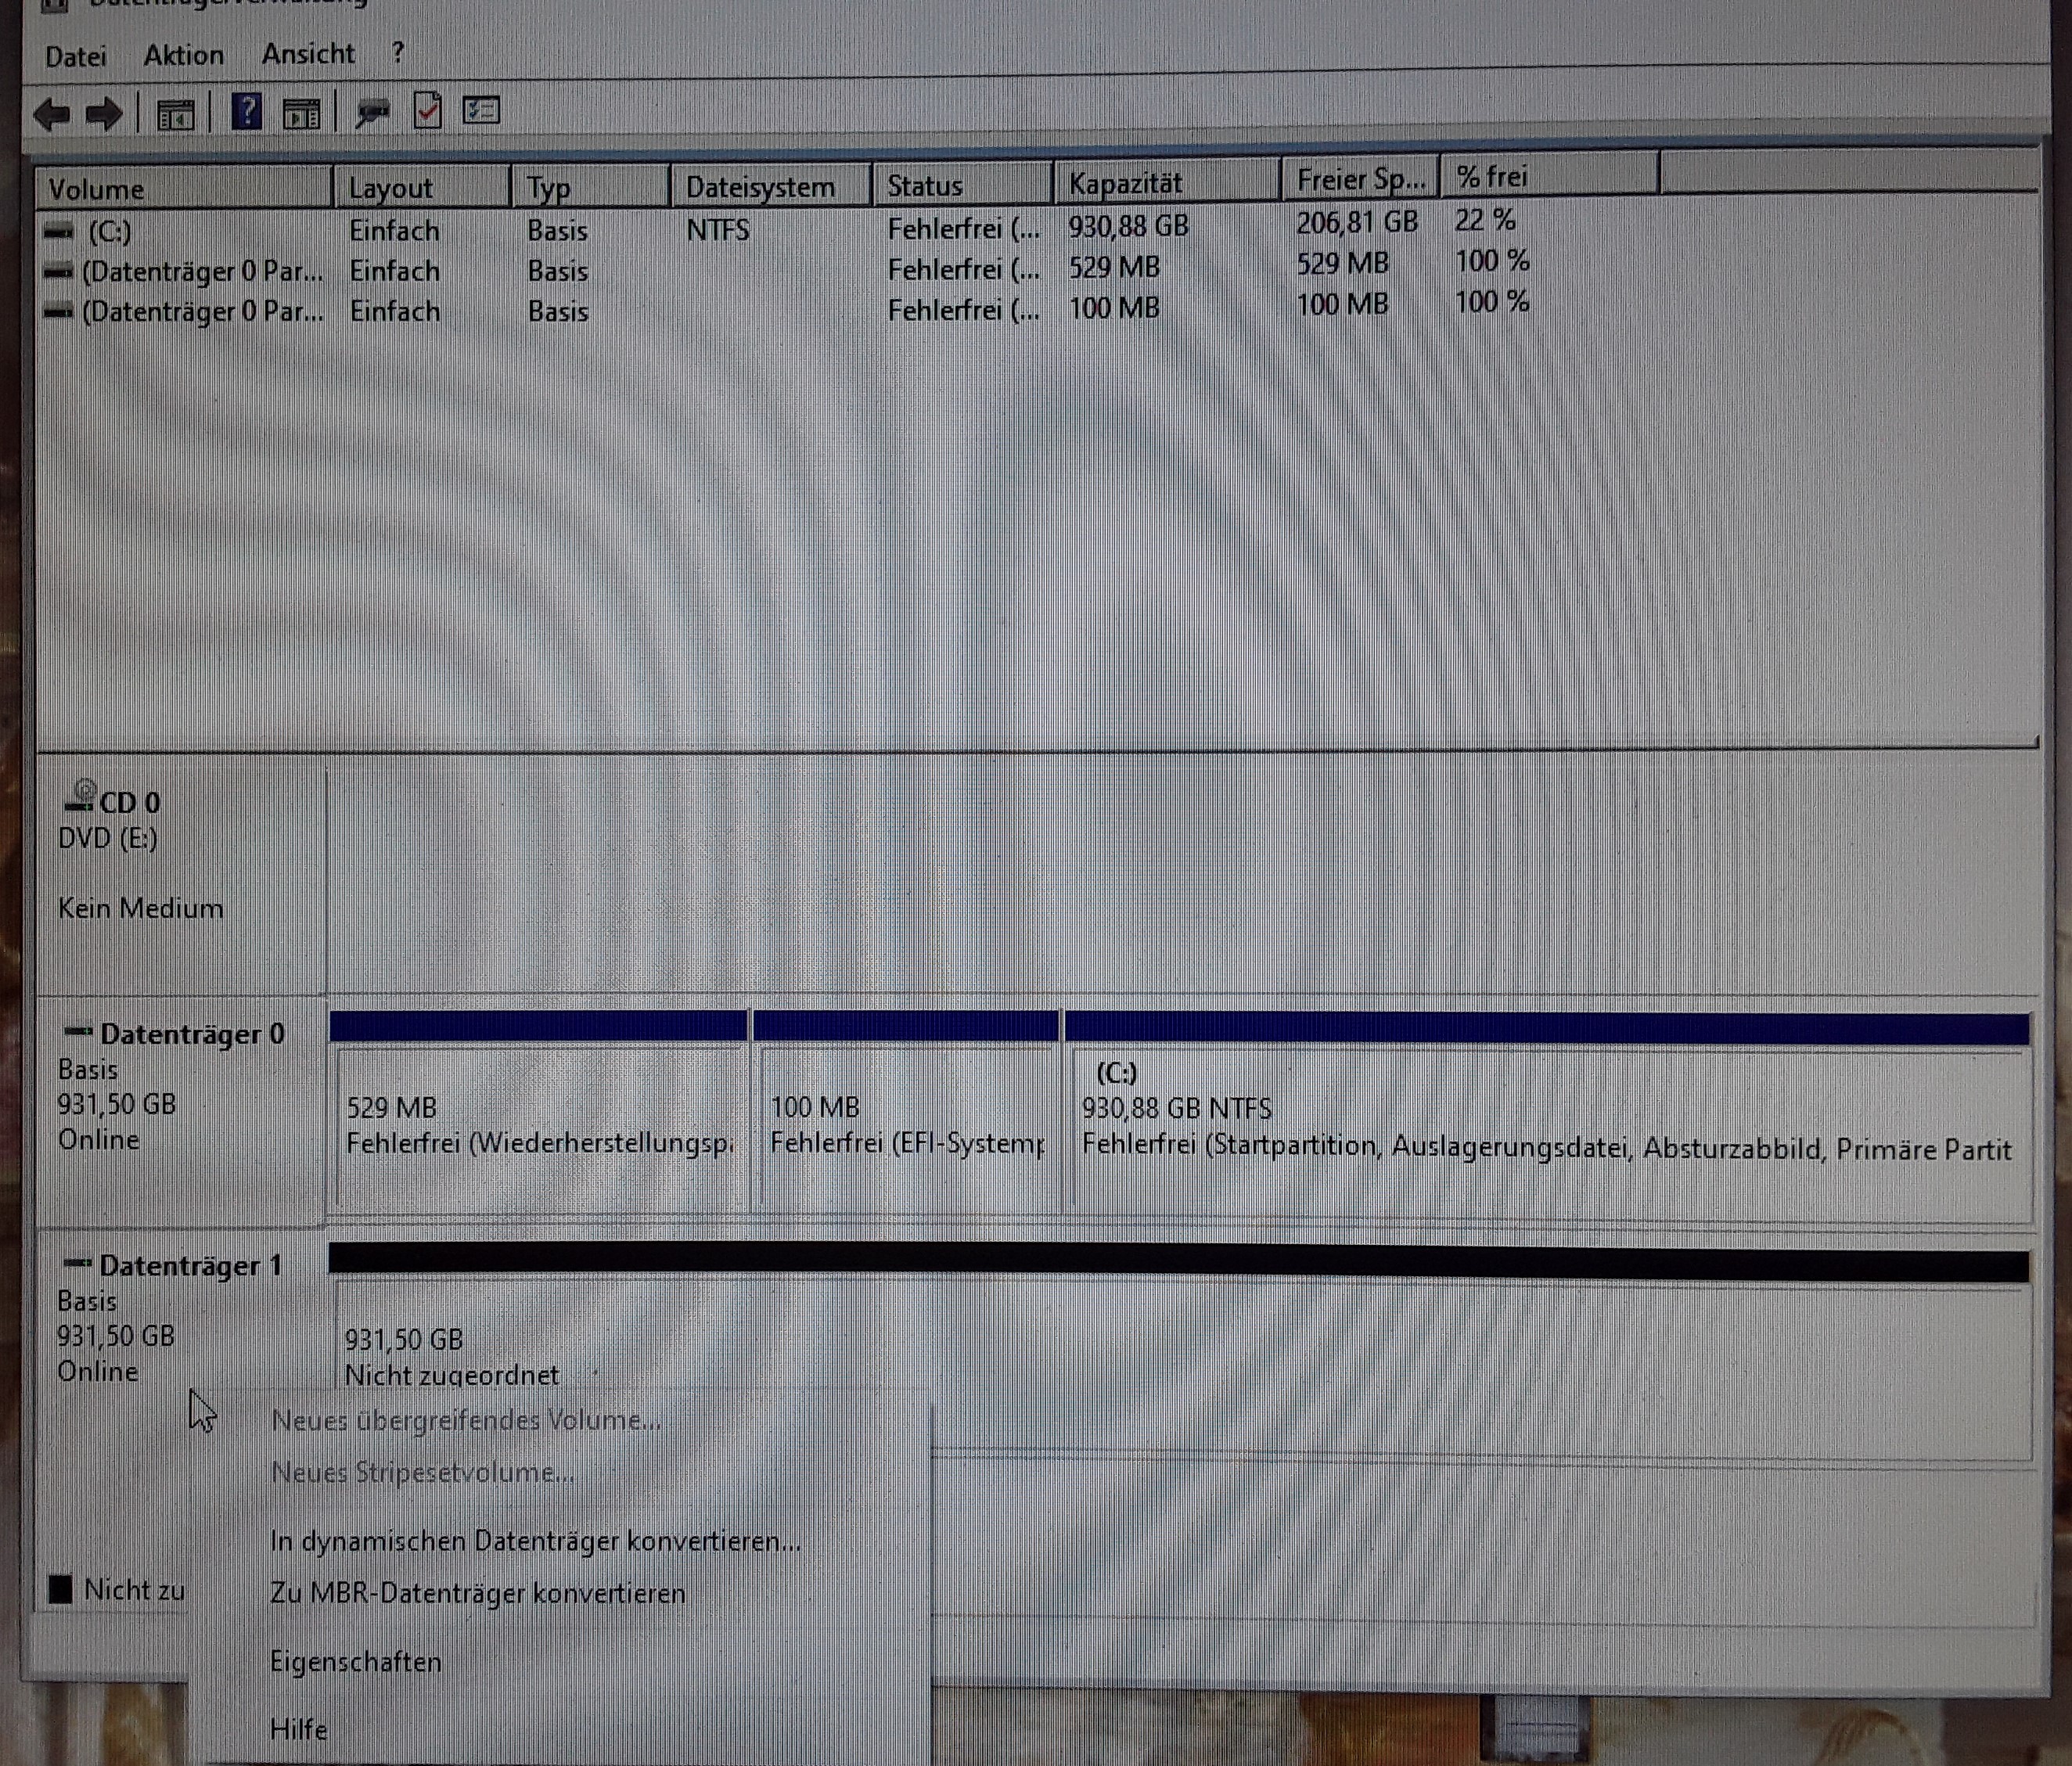Image resolution: width=2072 pixels, height=1766 pixels.
Task: Click the checklist settings toolbar icon
Action: [x=481, y=110]
